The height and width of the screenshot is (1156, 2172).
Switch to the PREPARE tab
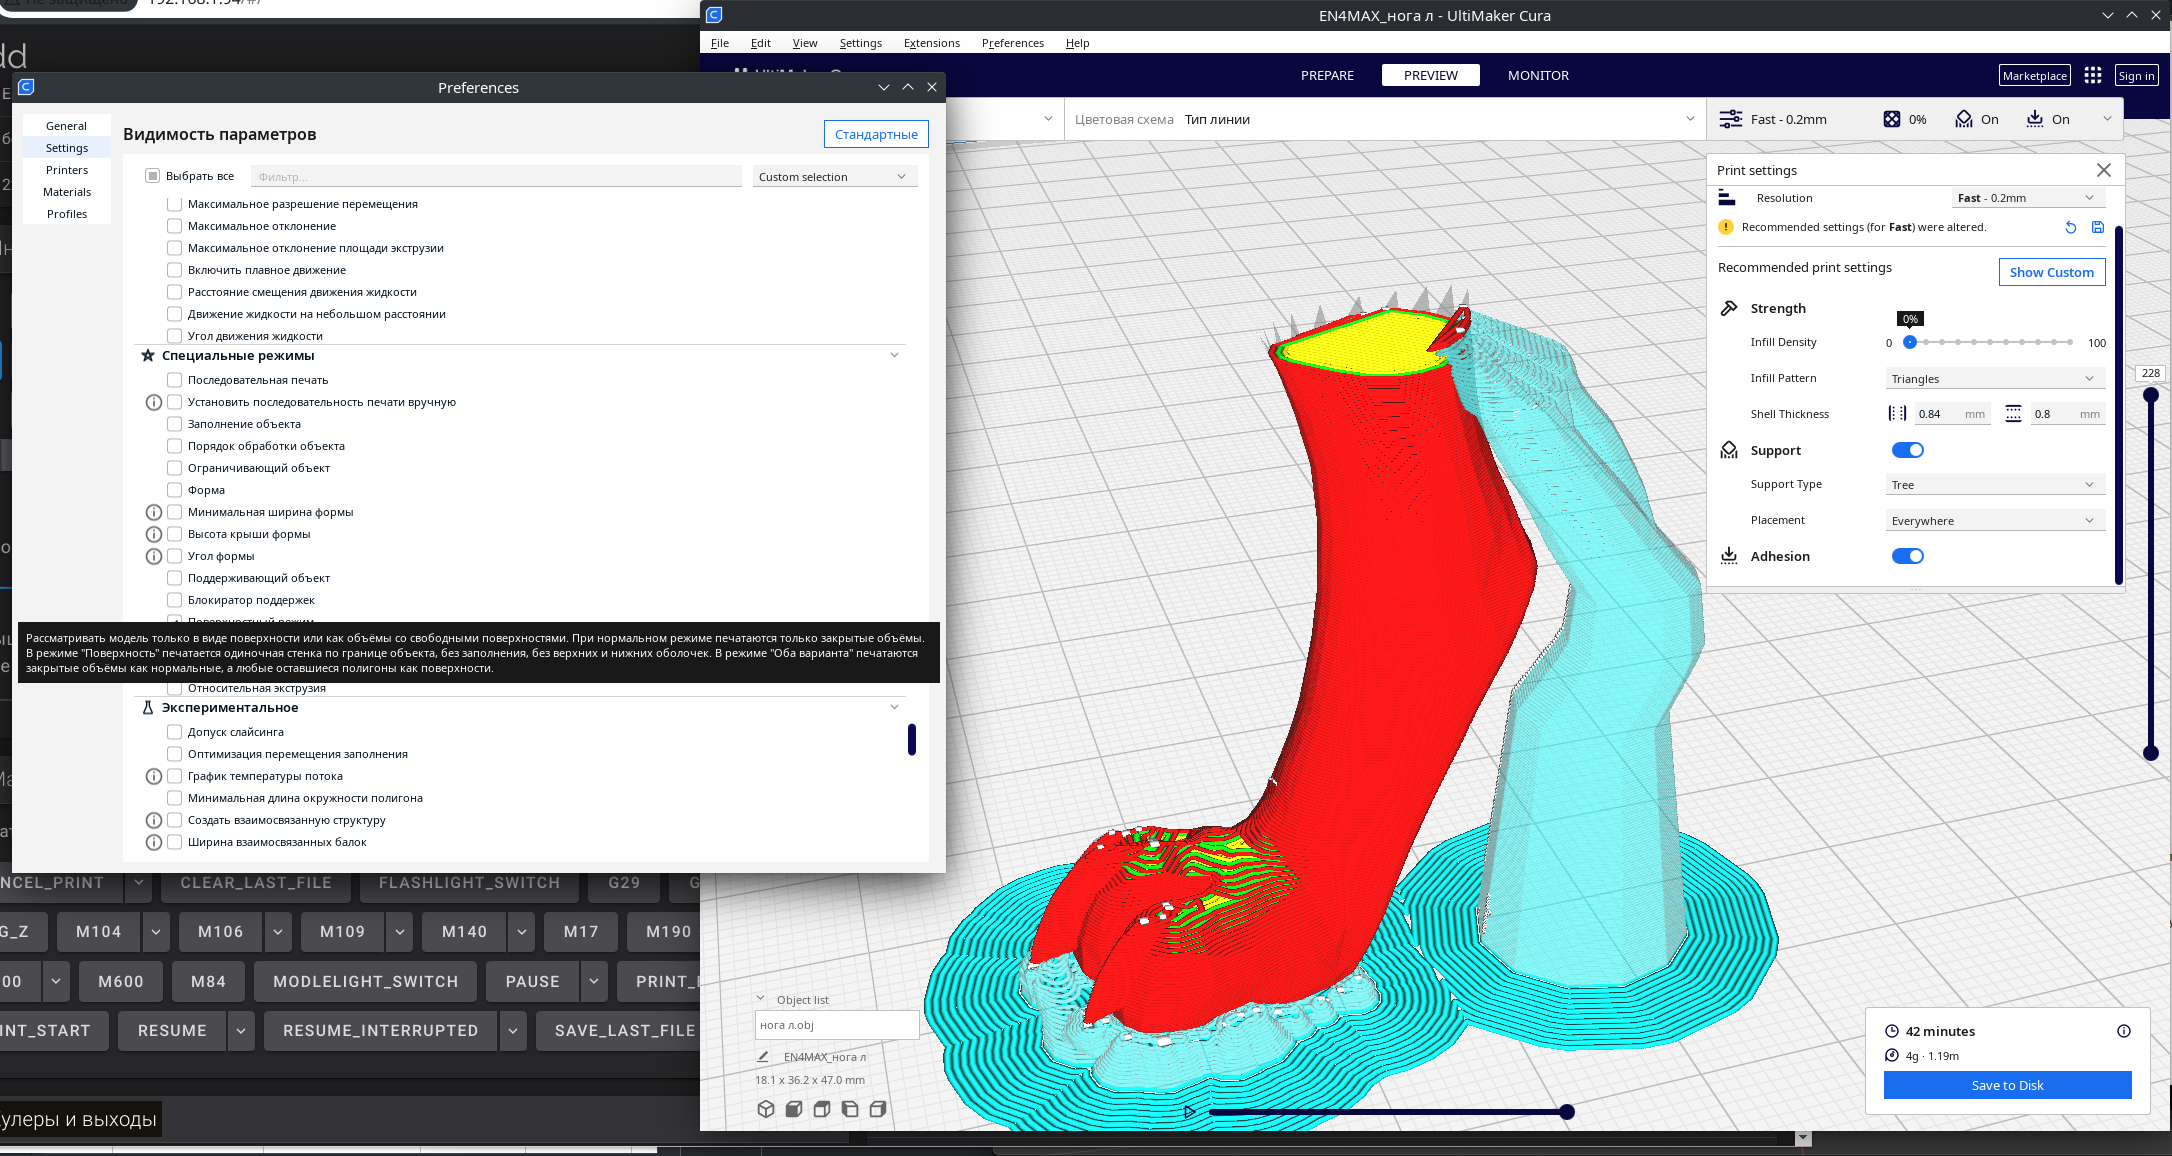click(1327, 76)
